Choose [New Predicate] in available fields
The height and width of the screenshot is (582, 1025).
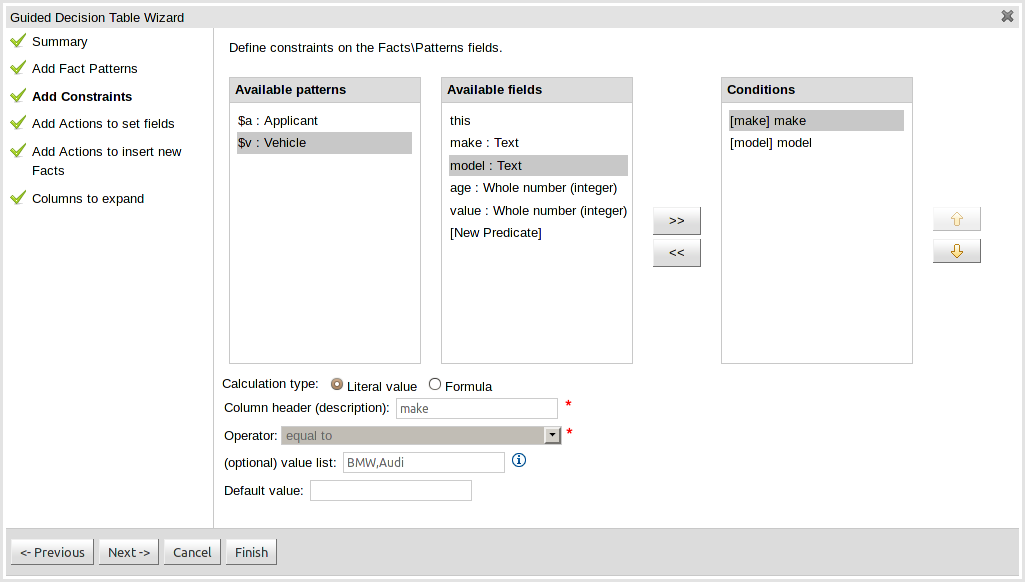pyautogui.click(x=495, y=233)
